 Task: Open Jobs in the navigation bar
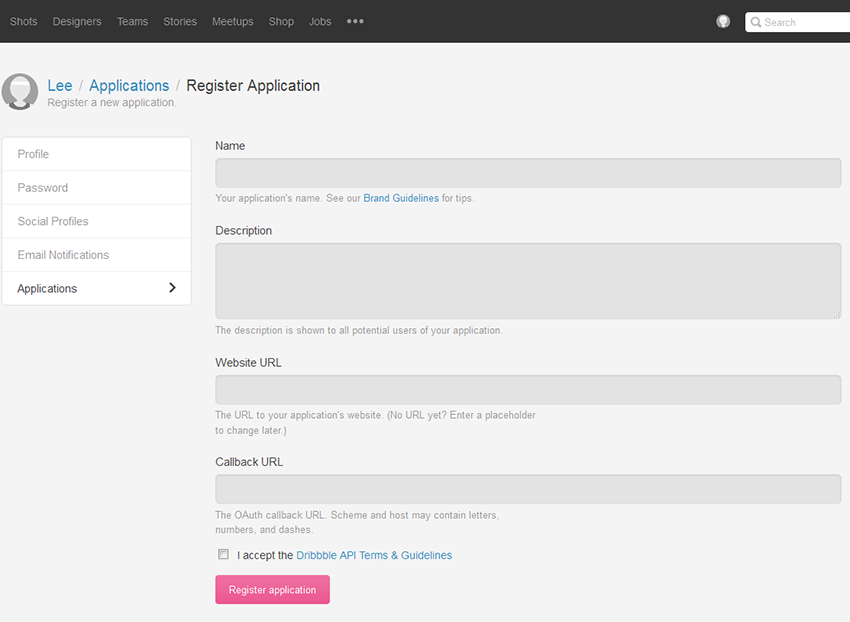click(x=320, y=21)
